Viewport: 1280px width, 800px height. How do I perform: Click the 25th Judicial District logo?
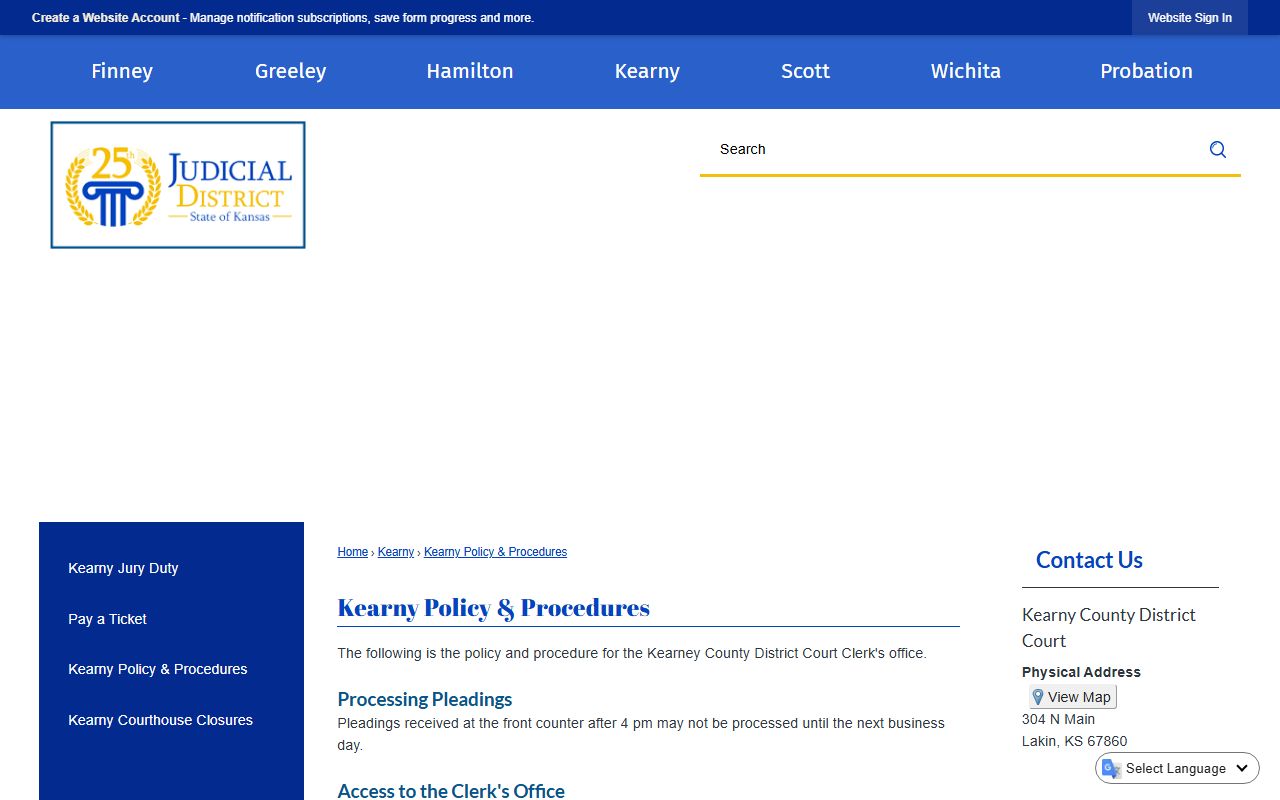click(178, 185)
